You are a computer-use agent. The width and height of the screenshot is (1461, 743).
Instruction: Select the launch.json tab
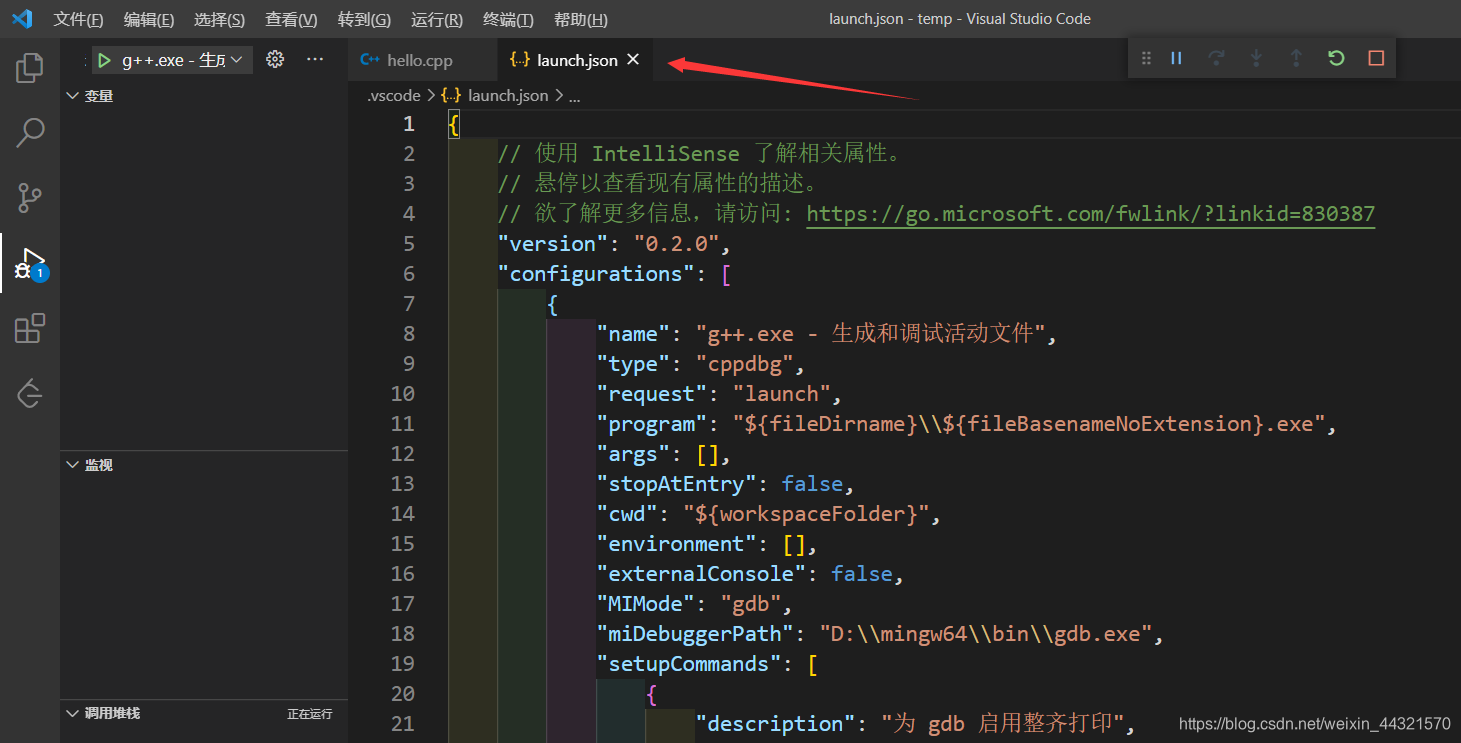[577, 60]
